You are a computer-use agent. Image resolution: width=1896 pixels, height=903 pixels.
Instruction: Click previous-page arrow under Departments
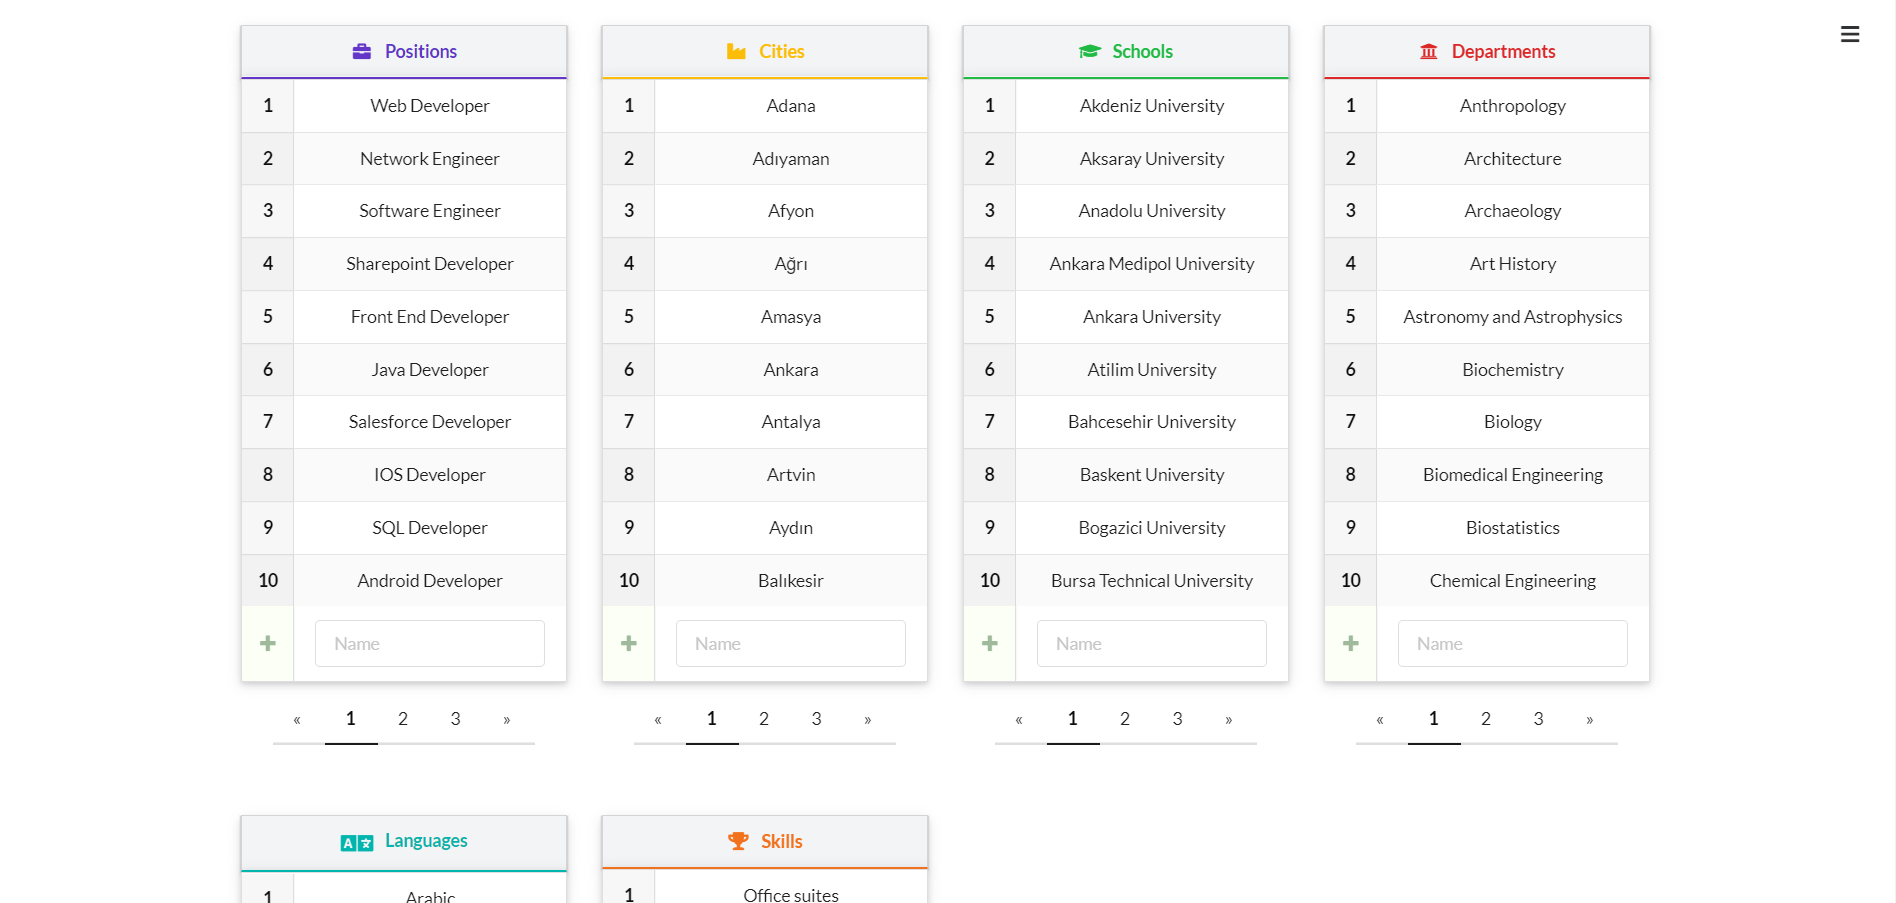click(x=1380, y=719)
